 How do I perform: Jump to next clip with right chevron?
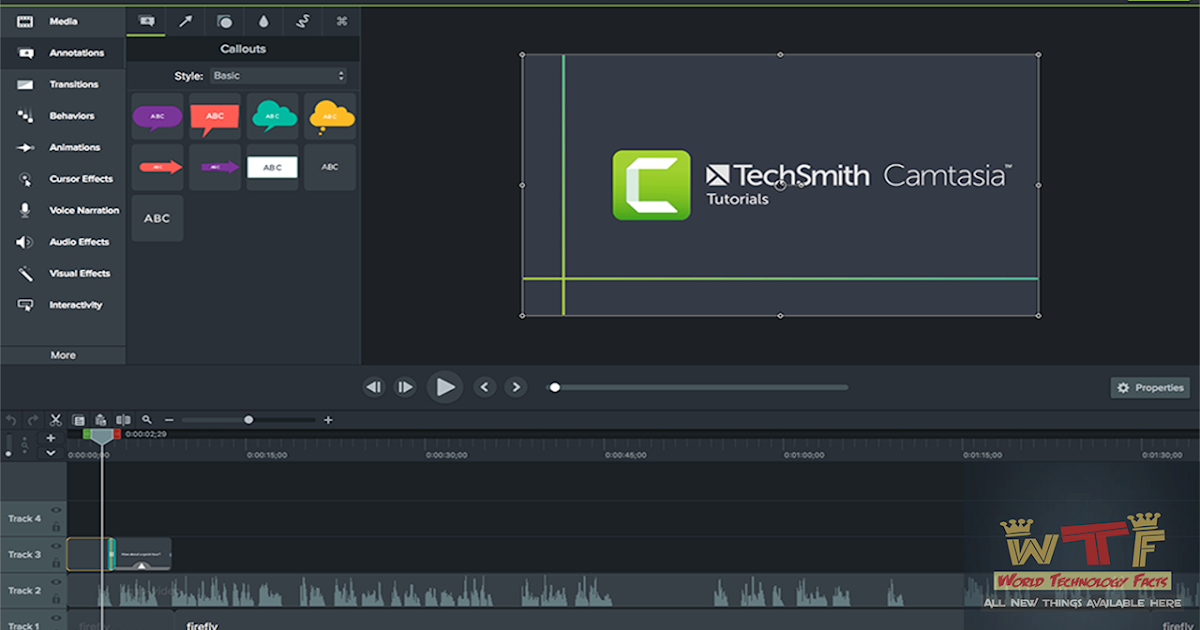(x=516, y=387)
